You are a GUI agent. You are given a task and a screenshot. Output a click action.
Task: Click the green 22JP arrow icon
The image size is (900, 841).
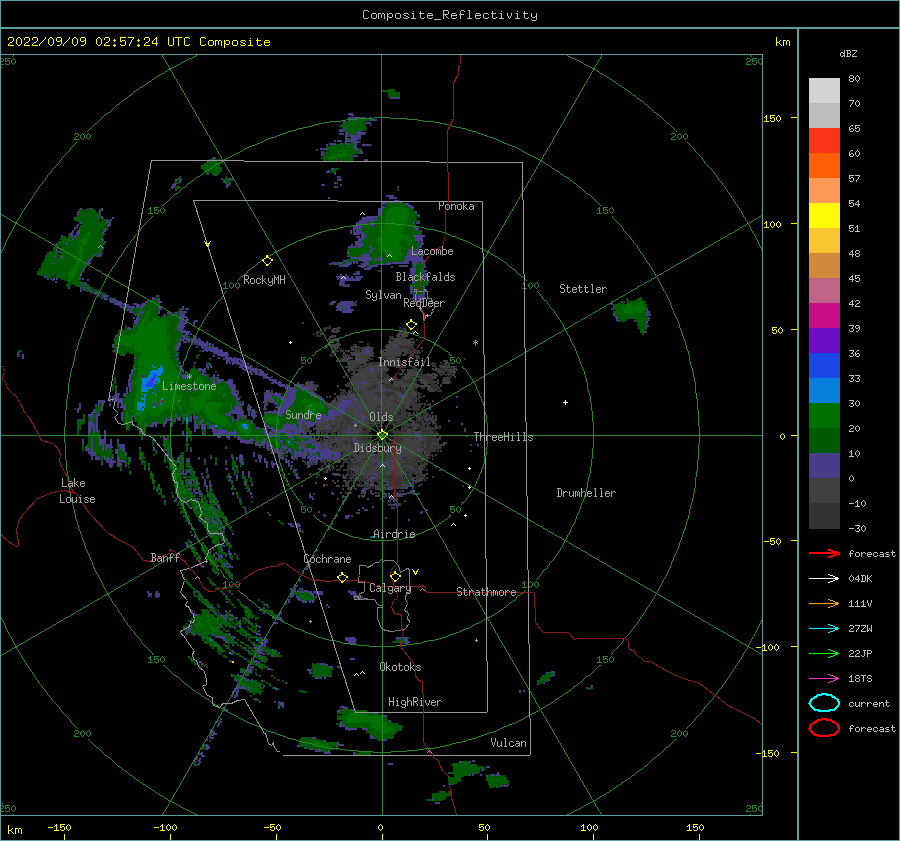(x=824, y=653)
